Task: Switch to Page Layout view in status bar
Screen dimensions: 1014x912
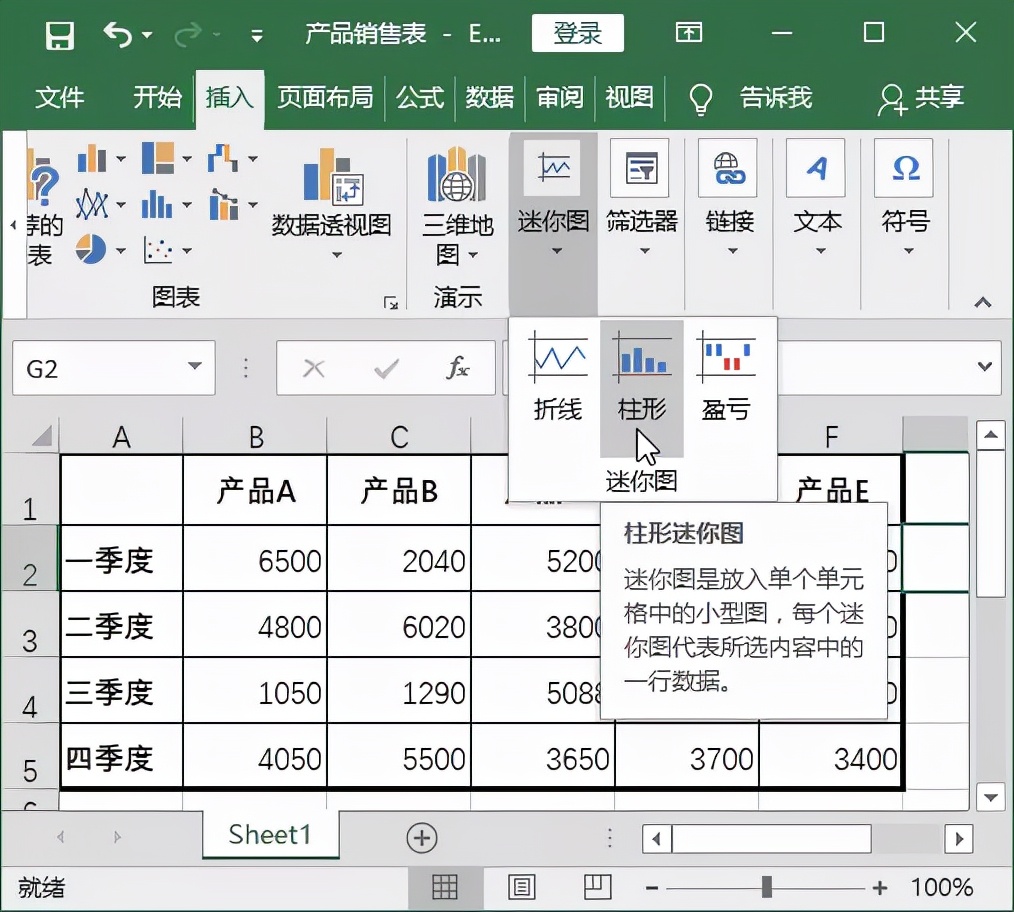Action: 521,886
